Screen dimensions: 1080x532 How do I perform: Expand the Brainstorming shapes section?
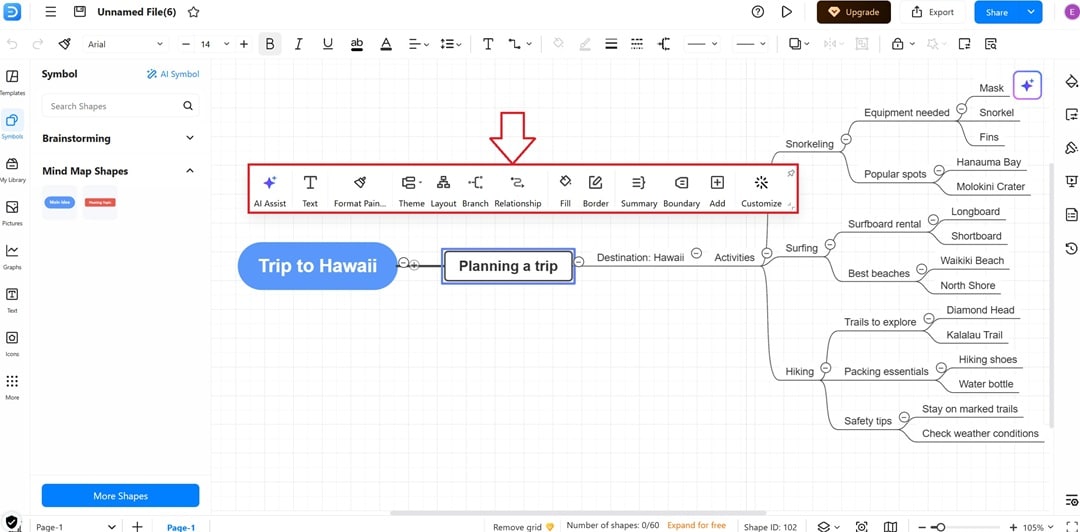pyautogui.click(x=190, y=138)
